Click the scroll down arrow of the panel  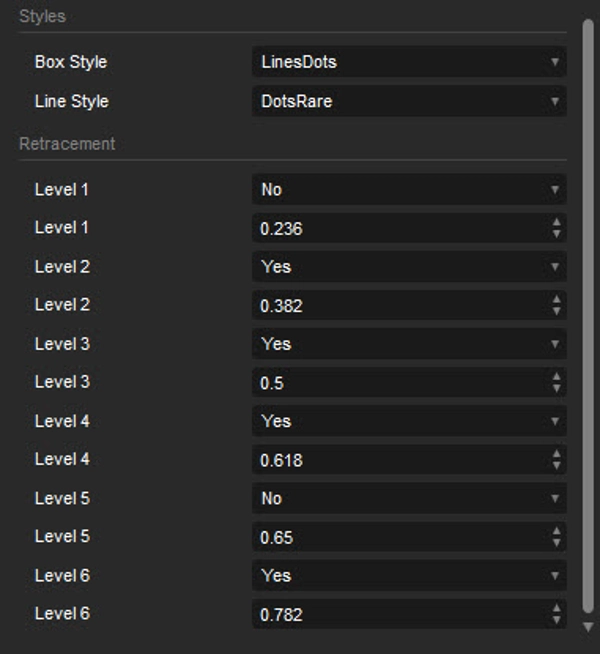pyautogui.click(x=588, y=626)
